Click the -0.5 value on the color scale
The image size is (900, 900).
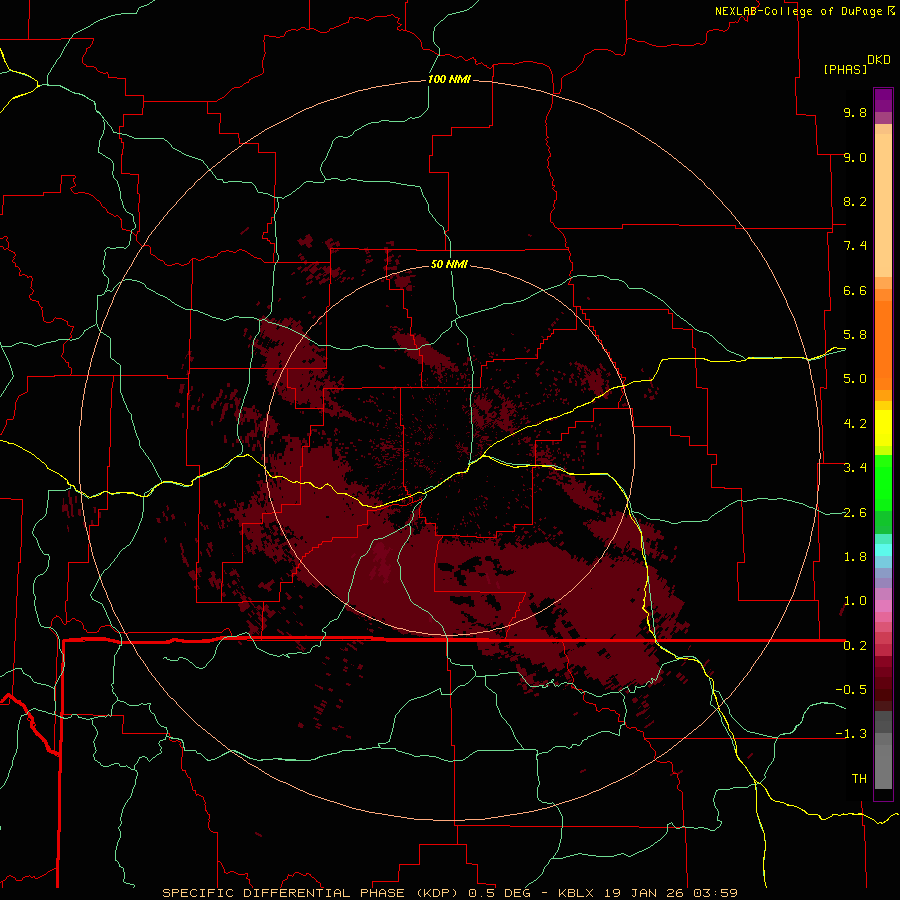click(851, 690)
